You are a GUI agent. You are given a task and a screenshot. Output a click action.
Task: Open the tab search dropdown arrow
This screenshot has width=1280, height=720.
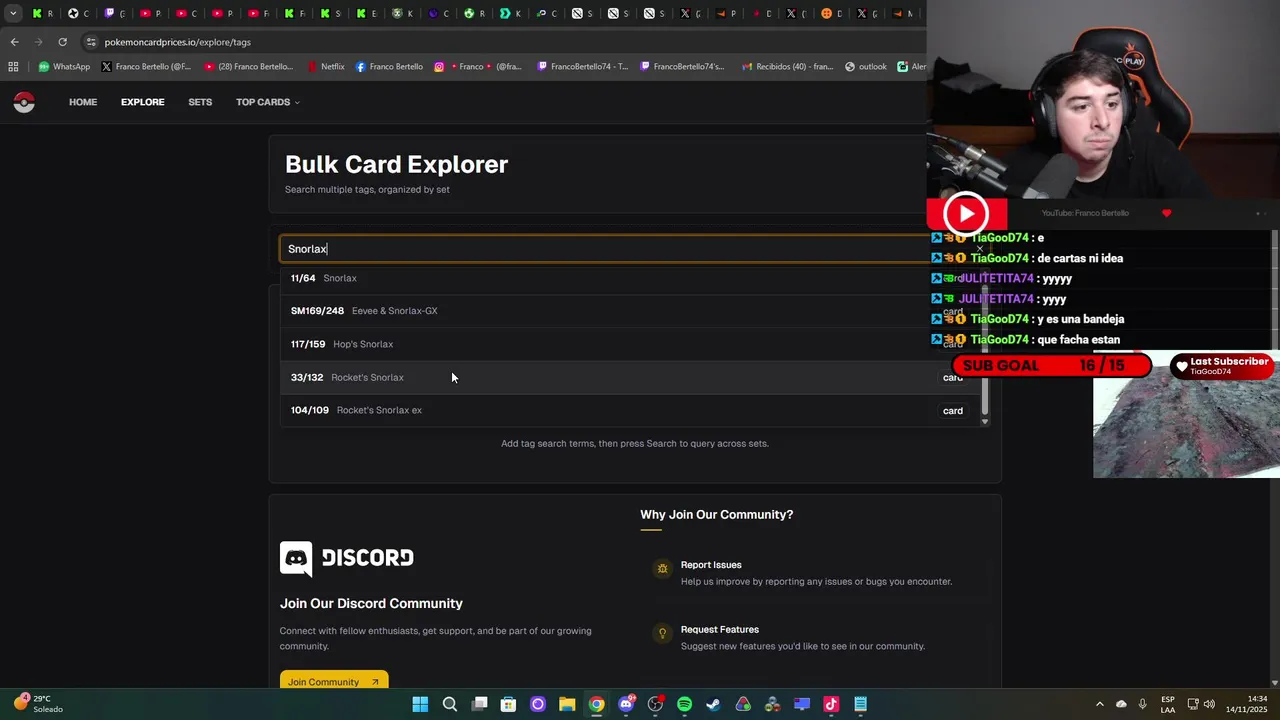click(x=13, y=13)
